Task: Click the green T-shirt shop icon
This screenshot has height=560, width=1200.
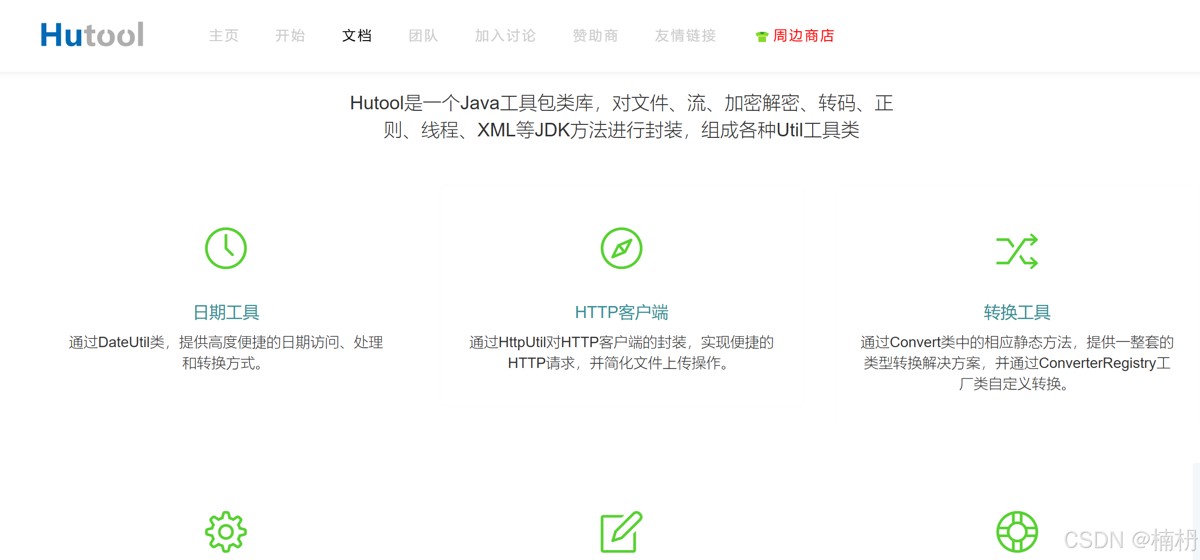Action: point(762,36)
